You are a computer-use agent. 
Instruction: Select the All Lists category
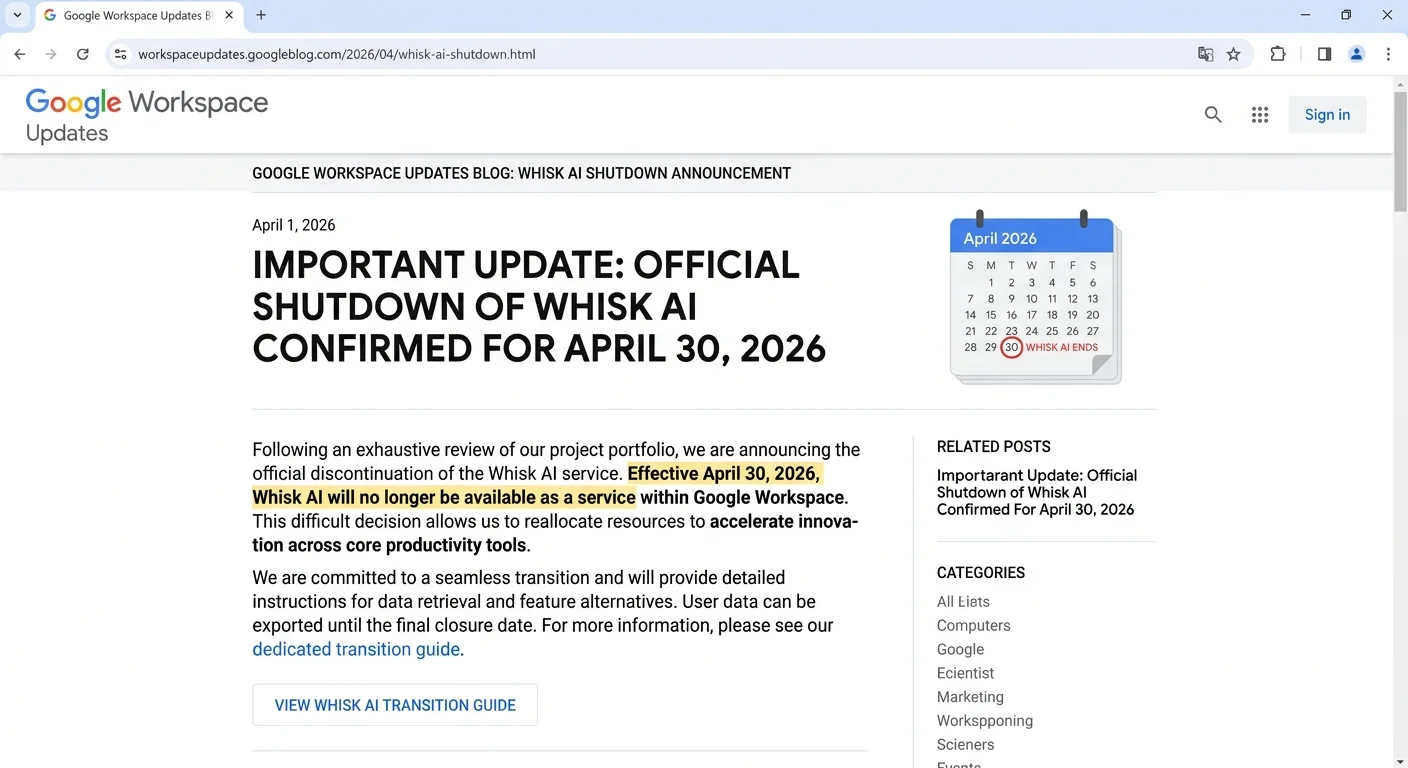(963, 602)
